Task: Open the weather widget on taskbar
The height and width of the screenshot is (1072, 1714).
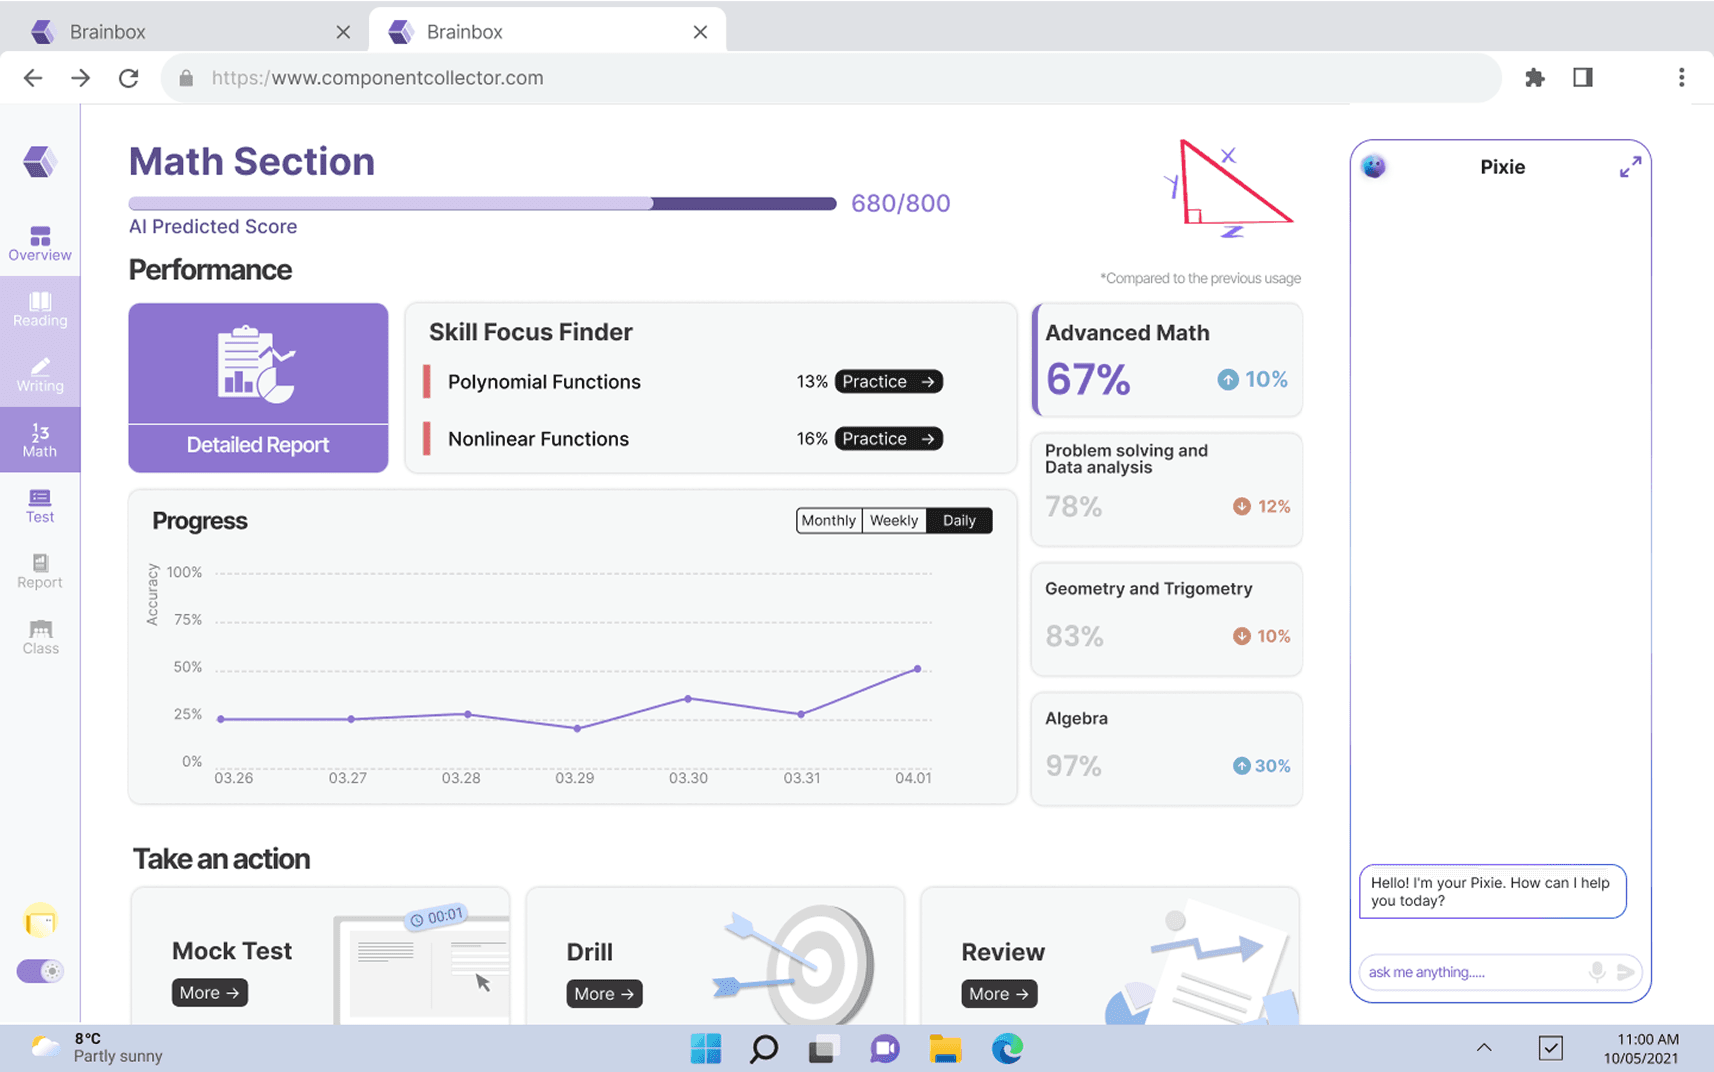Action: (x=97, y=1047)
